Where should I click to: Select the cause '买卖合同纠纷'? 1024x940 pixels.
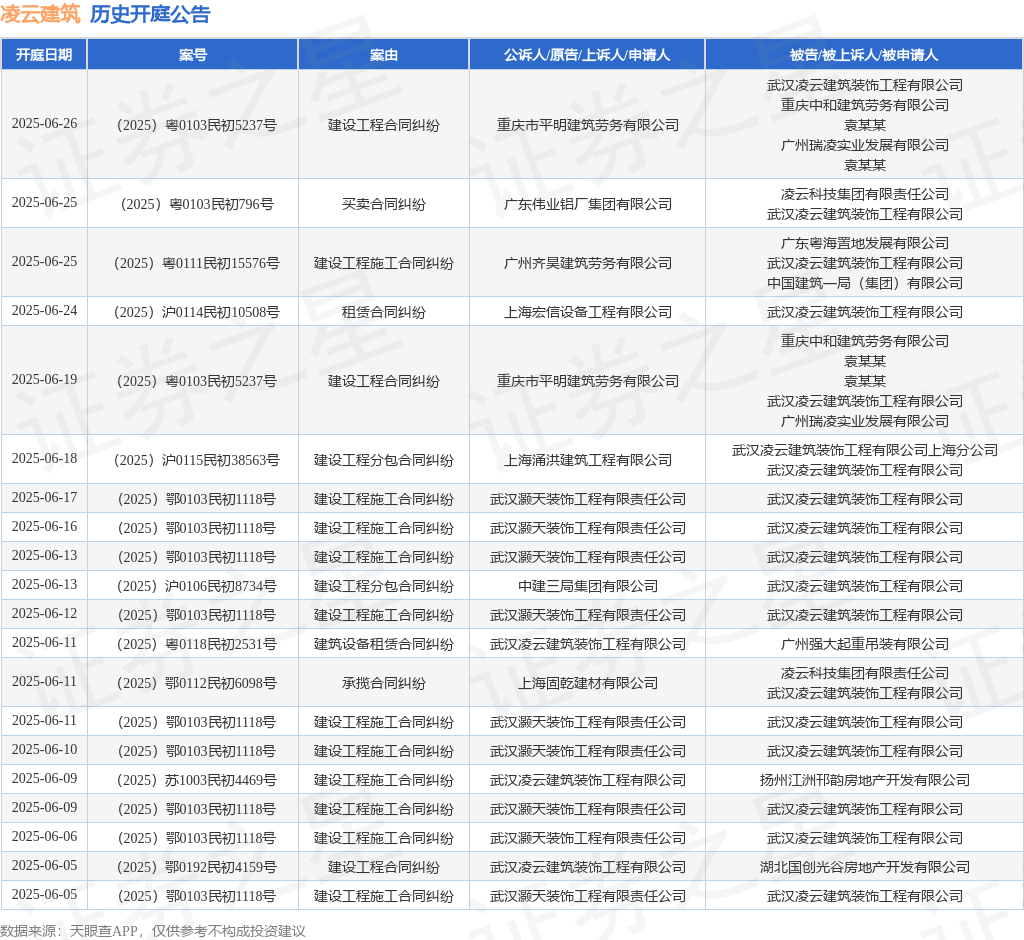(383, 204)
